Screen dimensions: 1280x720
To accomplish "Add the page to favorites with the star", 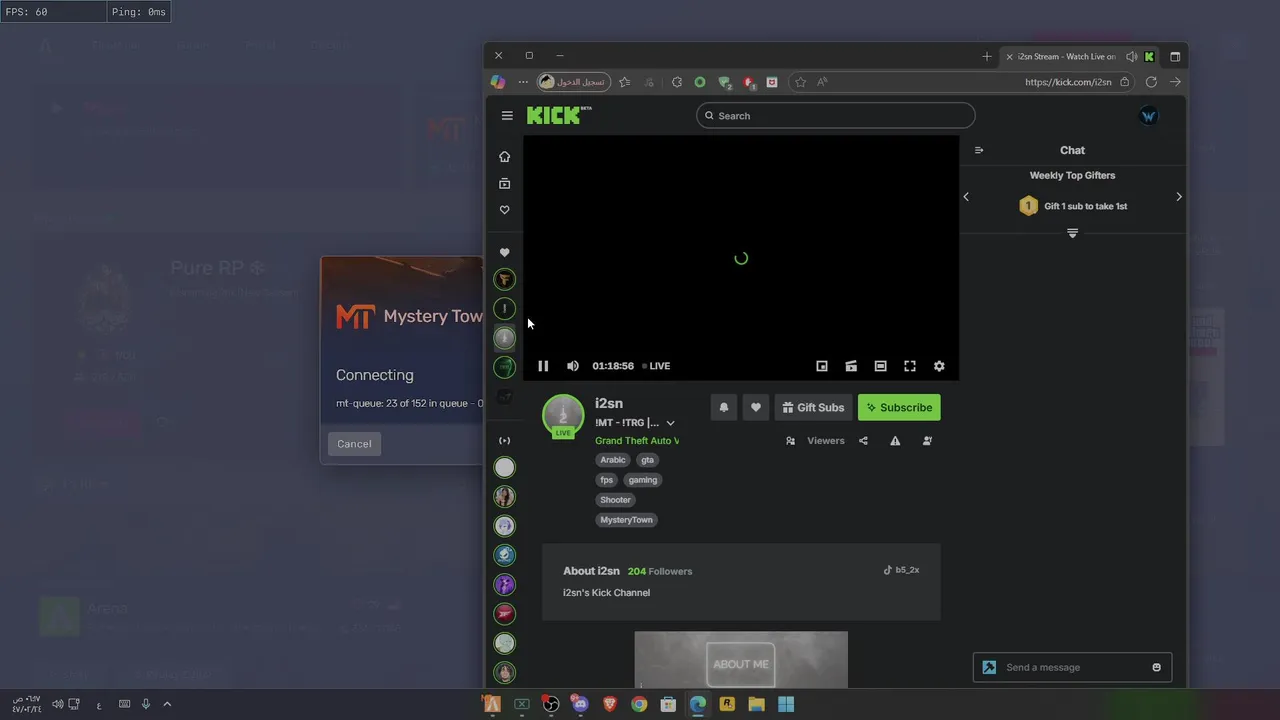I will [800, 82].
